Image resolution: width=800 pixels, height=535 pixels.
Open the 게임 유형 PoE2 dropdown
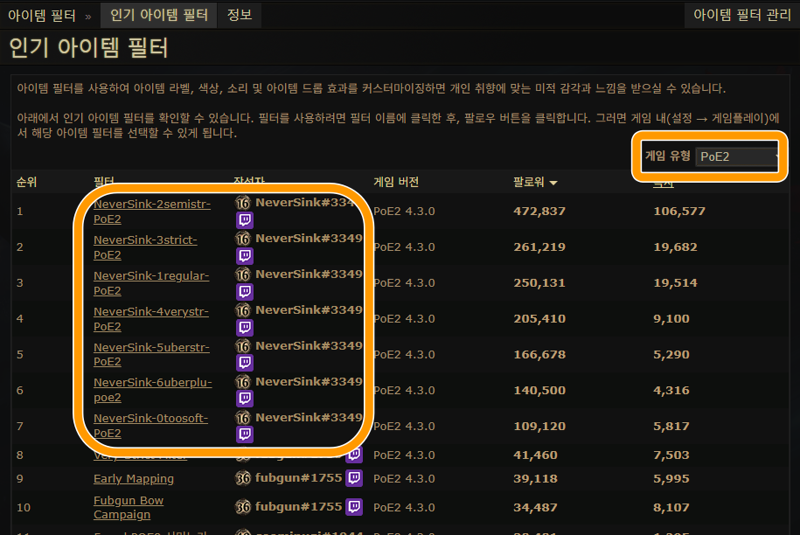coord(738,157)
